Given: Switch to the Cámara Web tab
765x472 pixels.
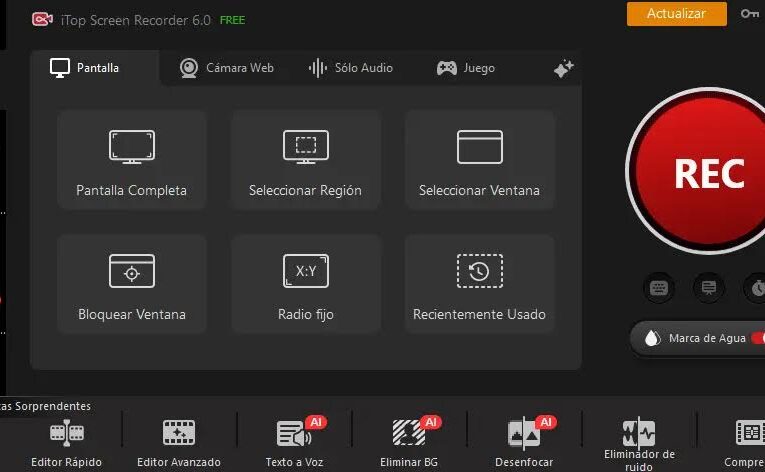Looking at the screenshot, I should (227, 68).
